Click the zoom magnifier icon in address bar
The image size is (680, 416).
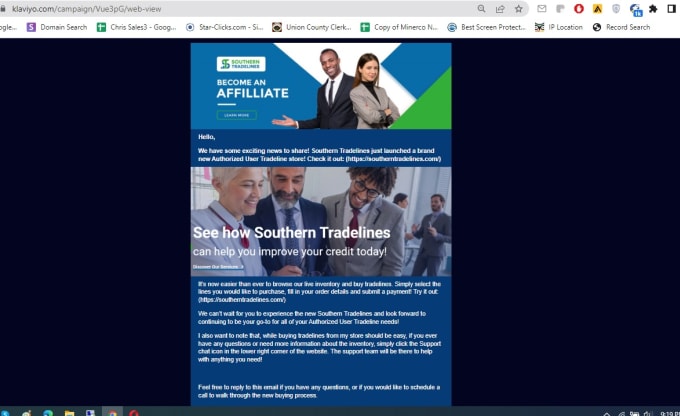coord(481,9)
